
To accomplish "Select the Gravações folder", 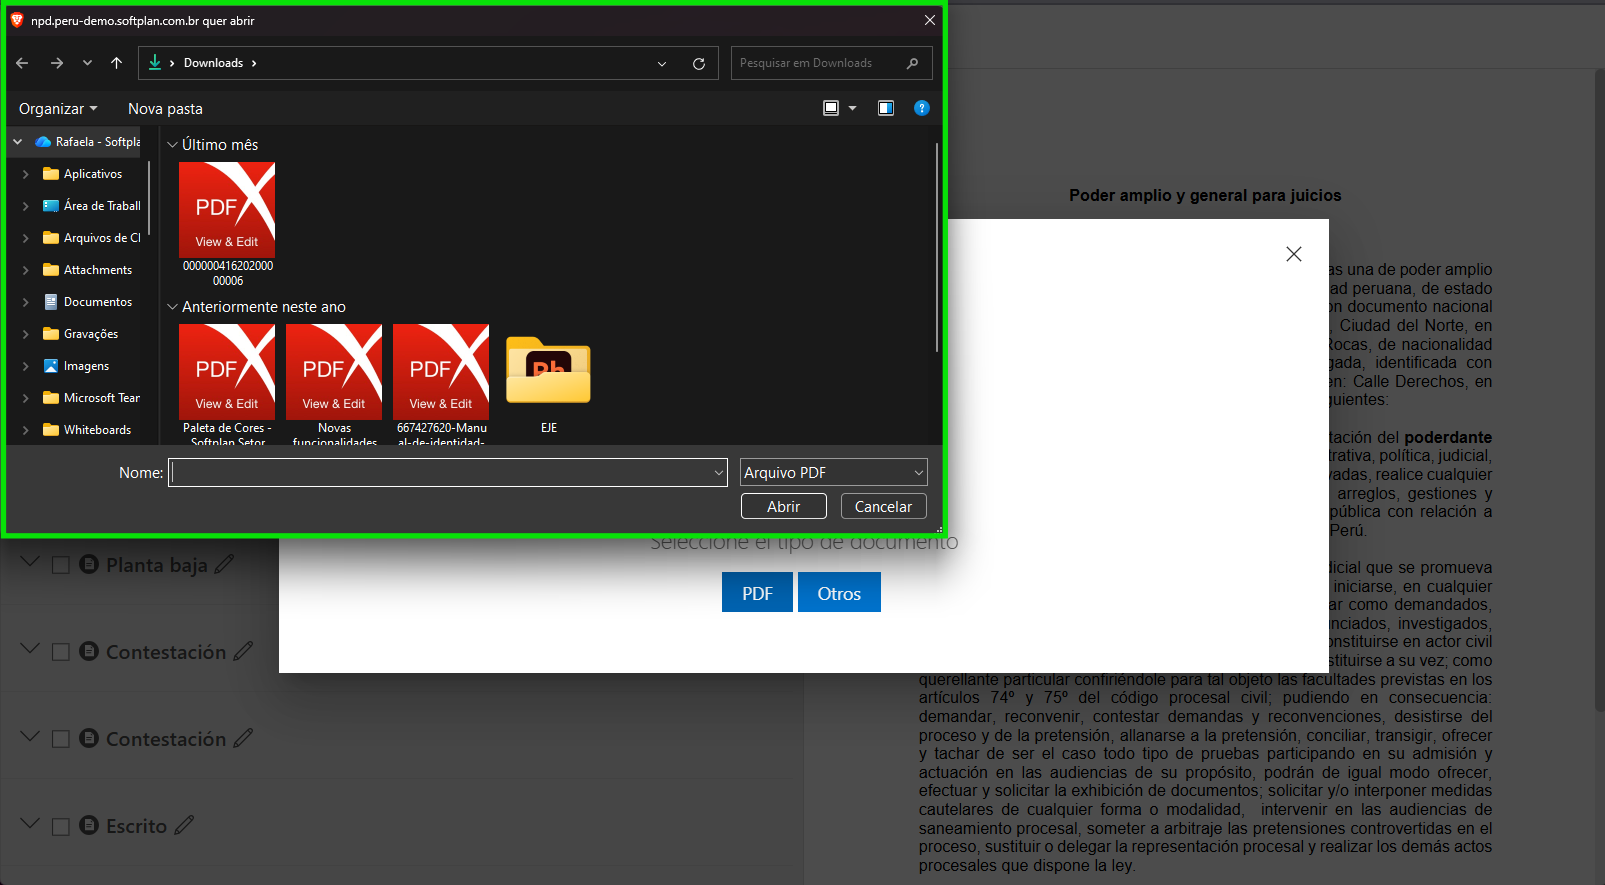I will (81, 334).
